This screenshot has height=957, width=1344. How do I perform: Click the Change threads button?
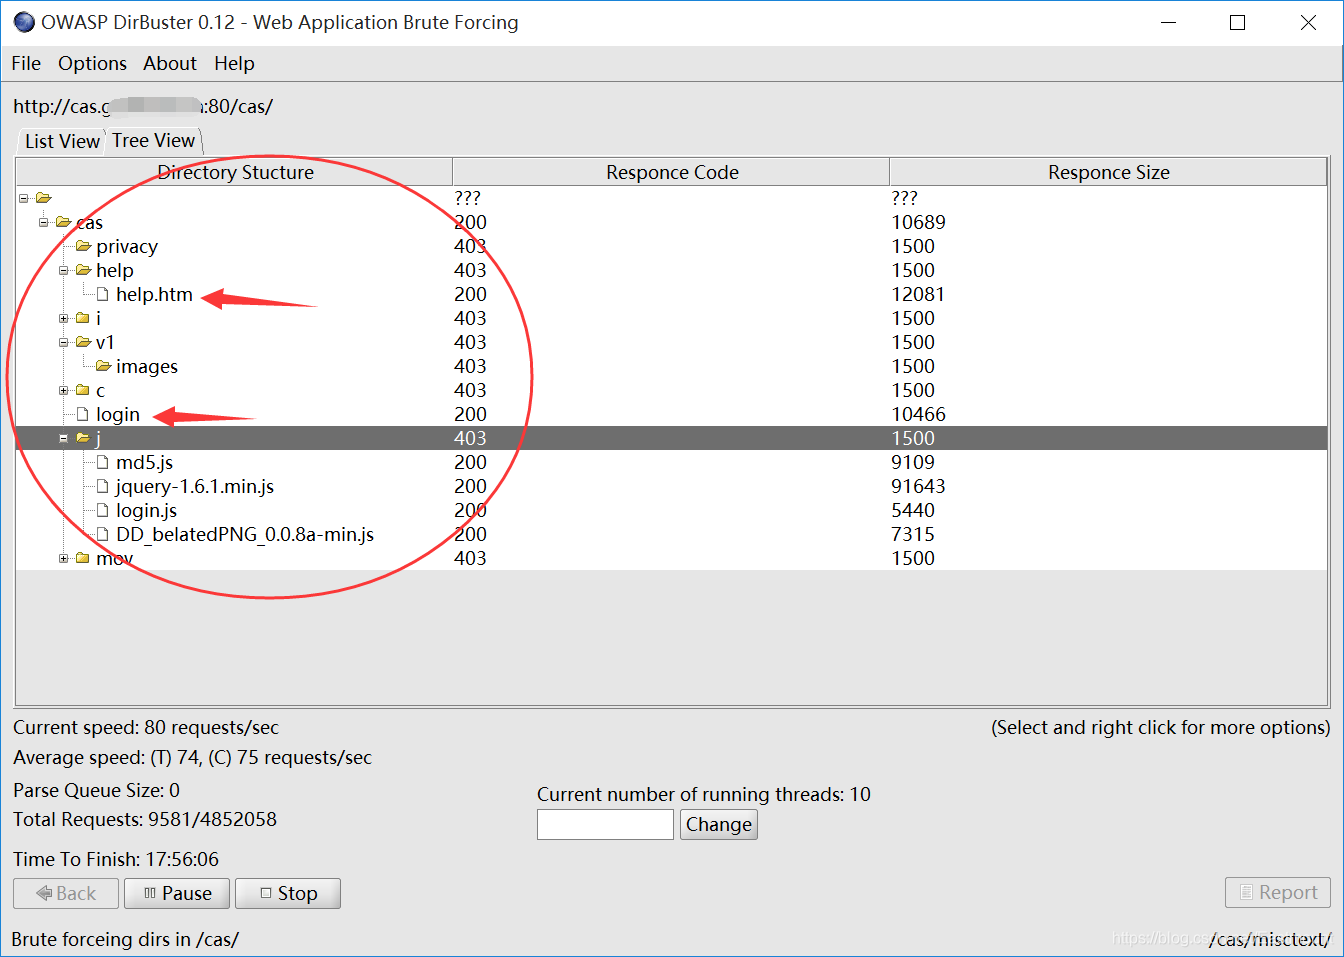click(718, 824)
